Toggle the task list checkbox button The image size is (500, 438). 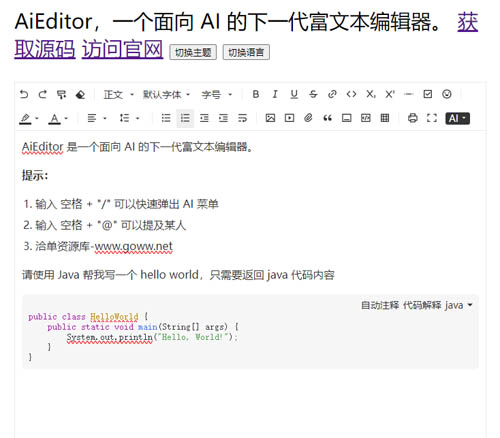[x=428, y=94]
